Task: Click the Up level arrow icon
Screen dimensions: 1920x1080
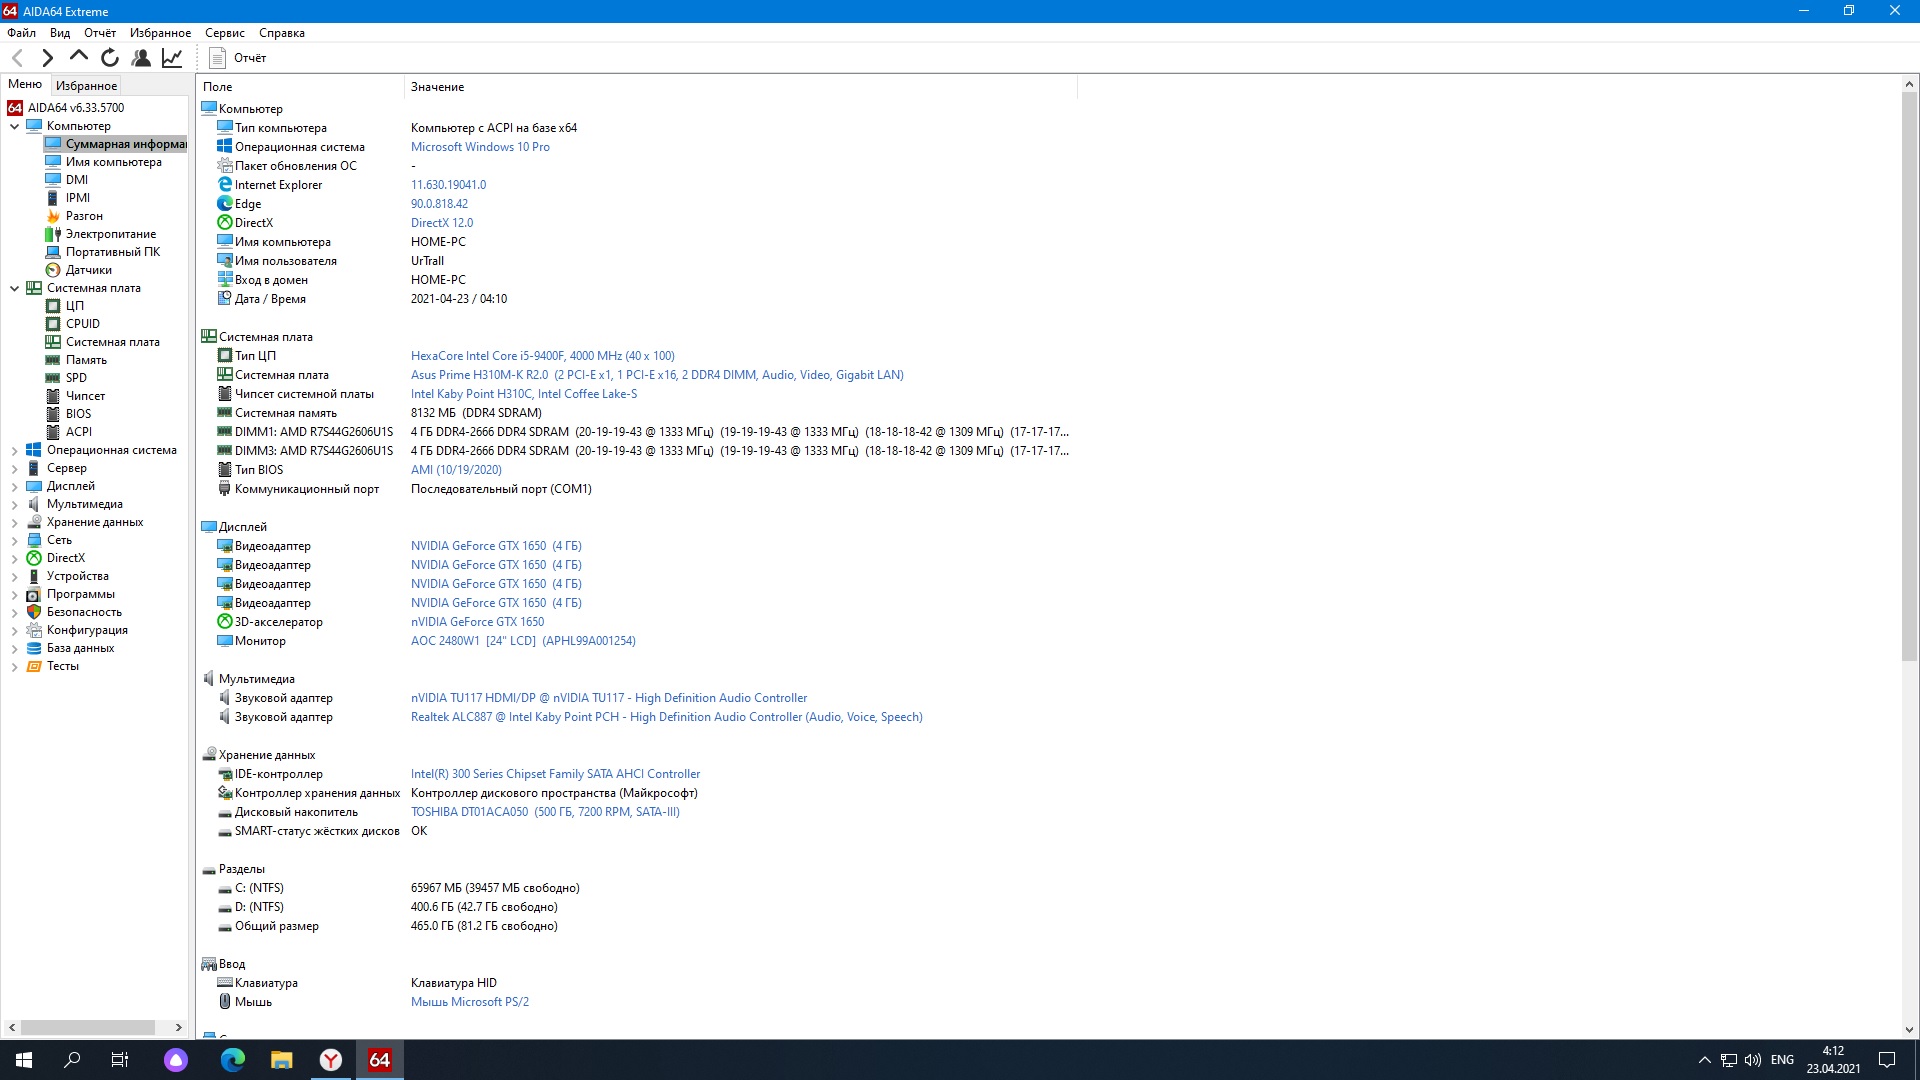Action: [78, 58]
